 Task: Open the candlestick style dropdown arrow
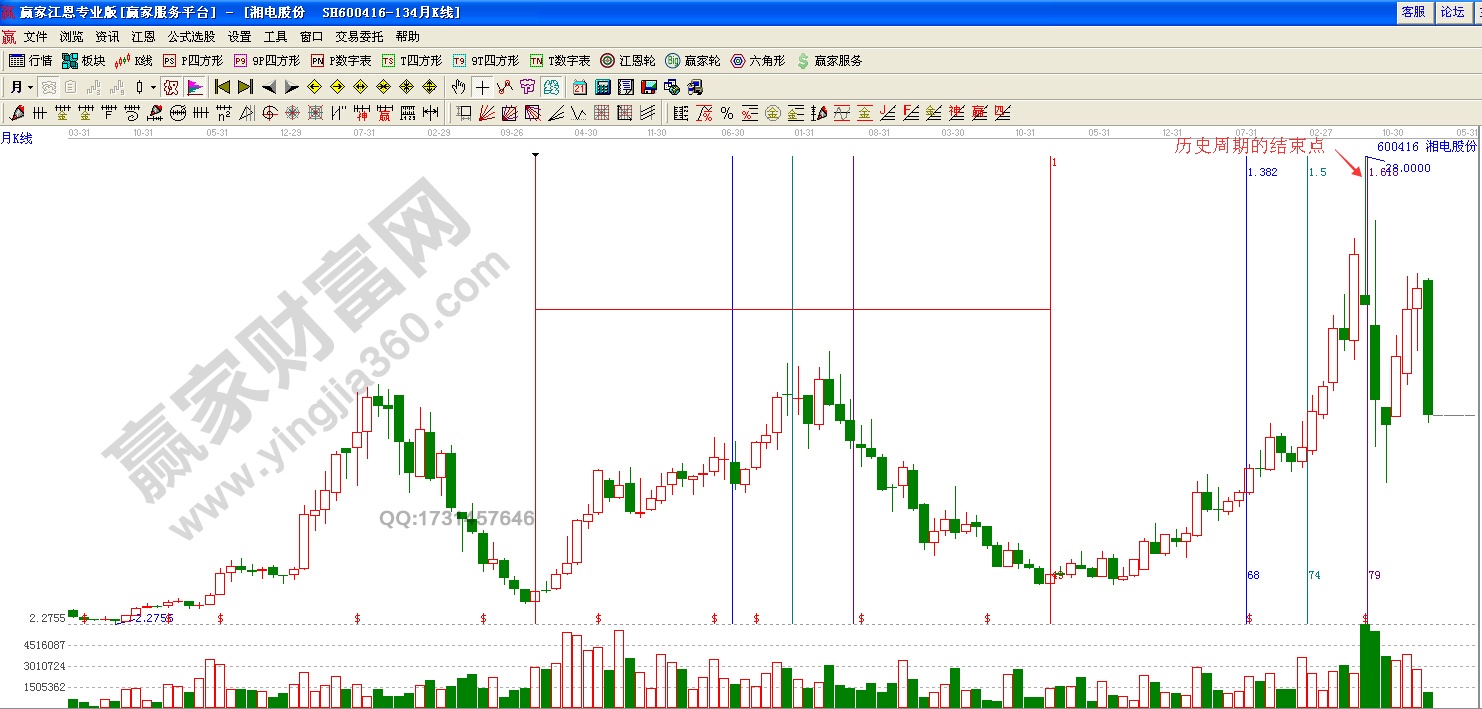153,87
